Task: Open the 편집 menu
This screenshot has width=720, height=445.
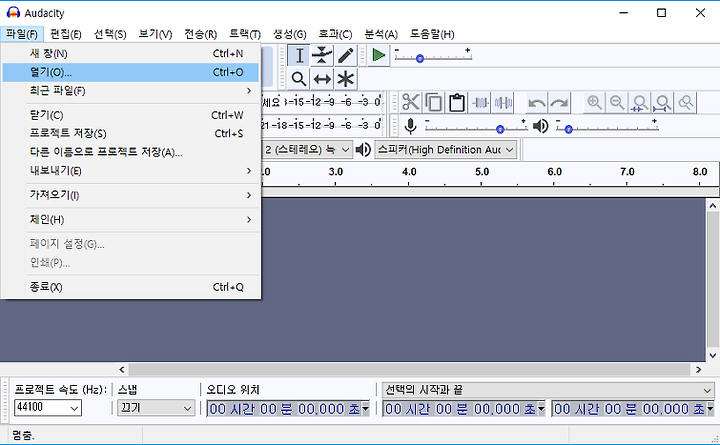Action: [66, 34]
